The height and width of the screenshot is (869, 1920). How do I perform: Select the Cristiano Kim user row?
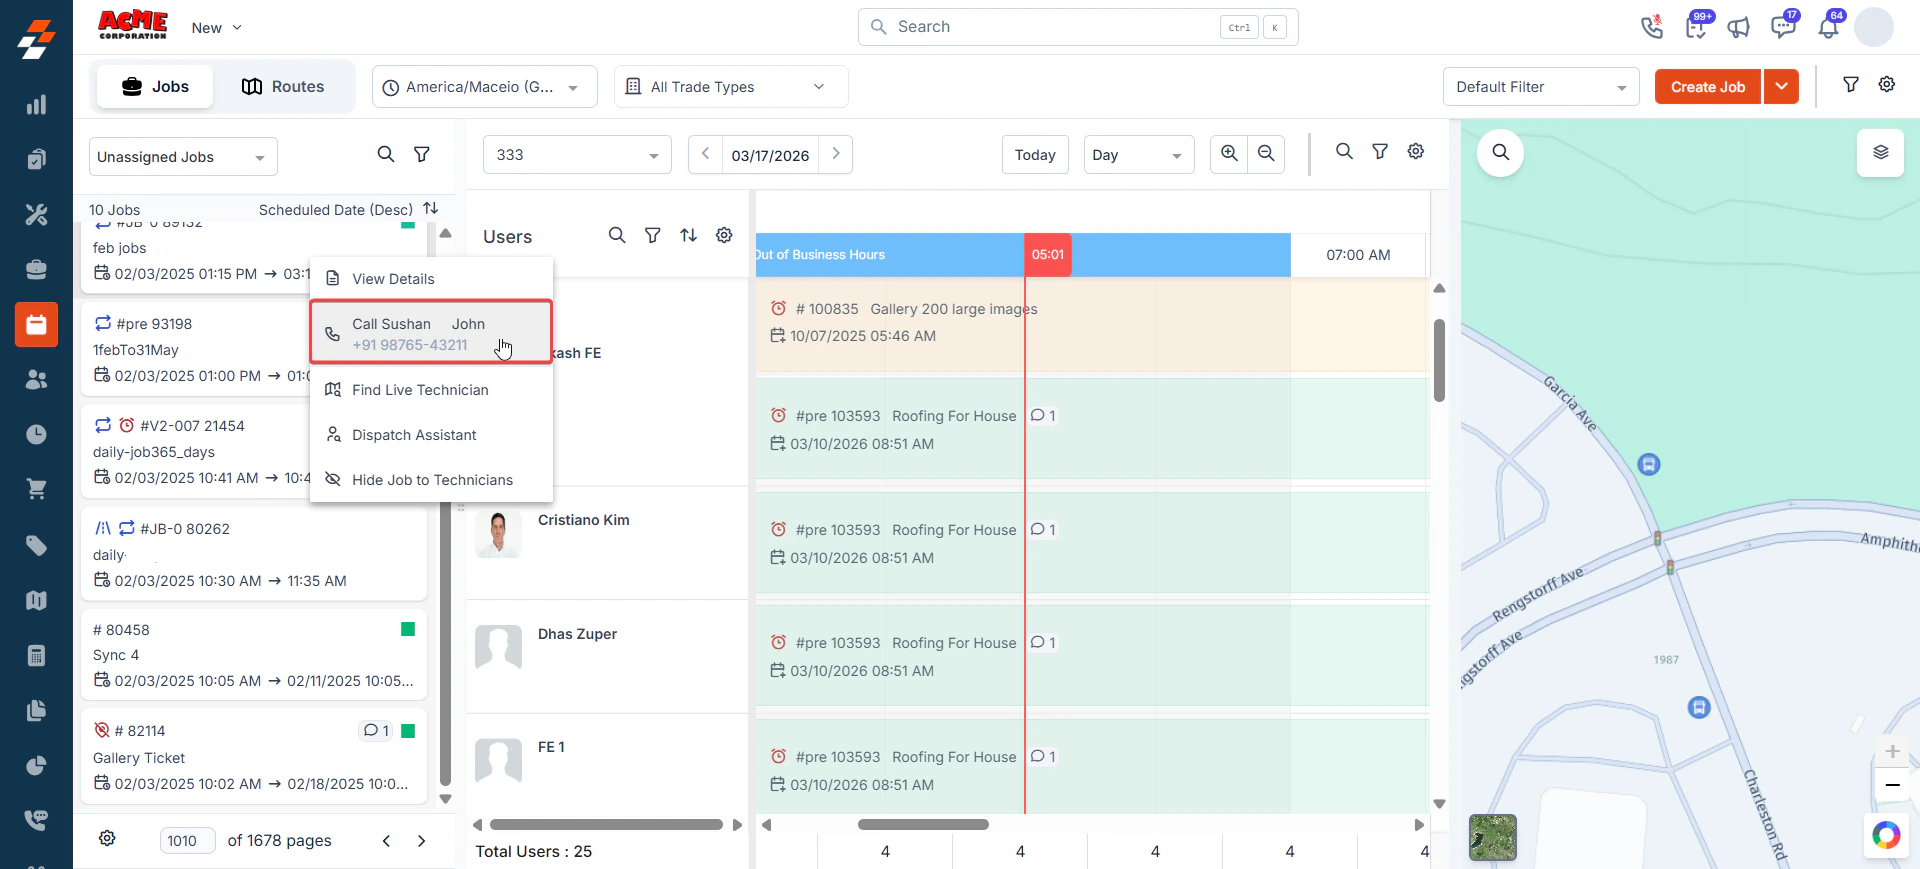point(607,543)
